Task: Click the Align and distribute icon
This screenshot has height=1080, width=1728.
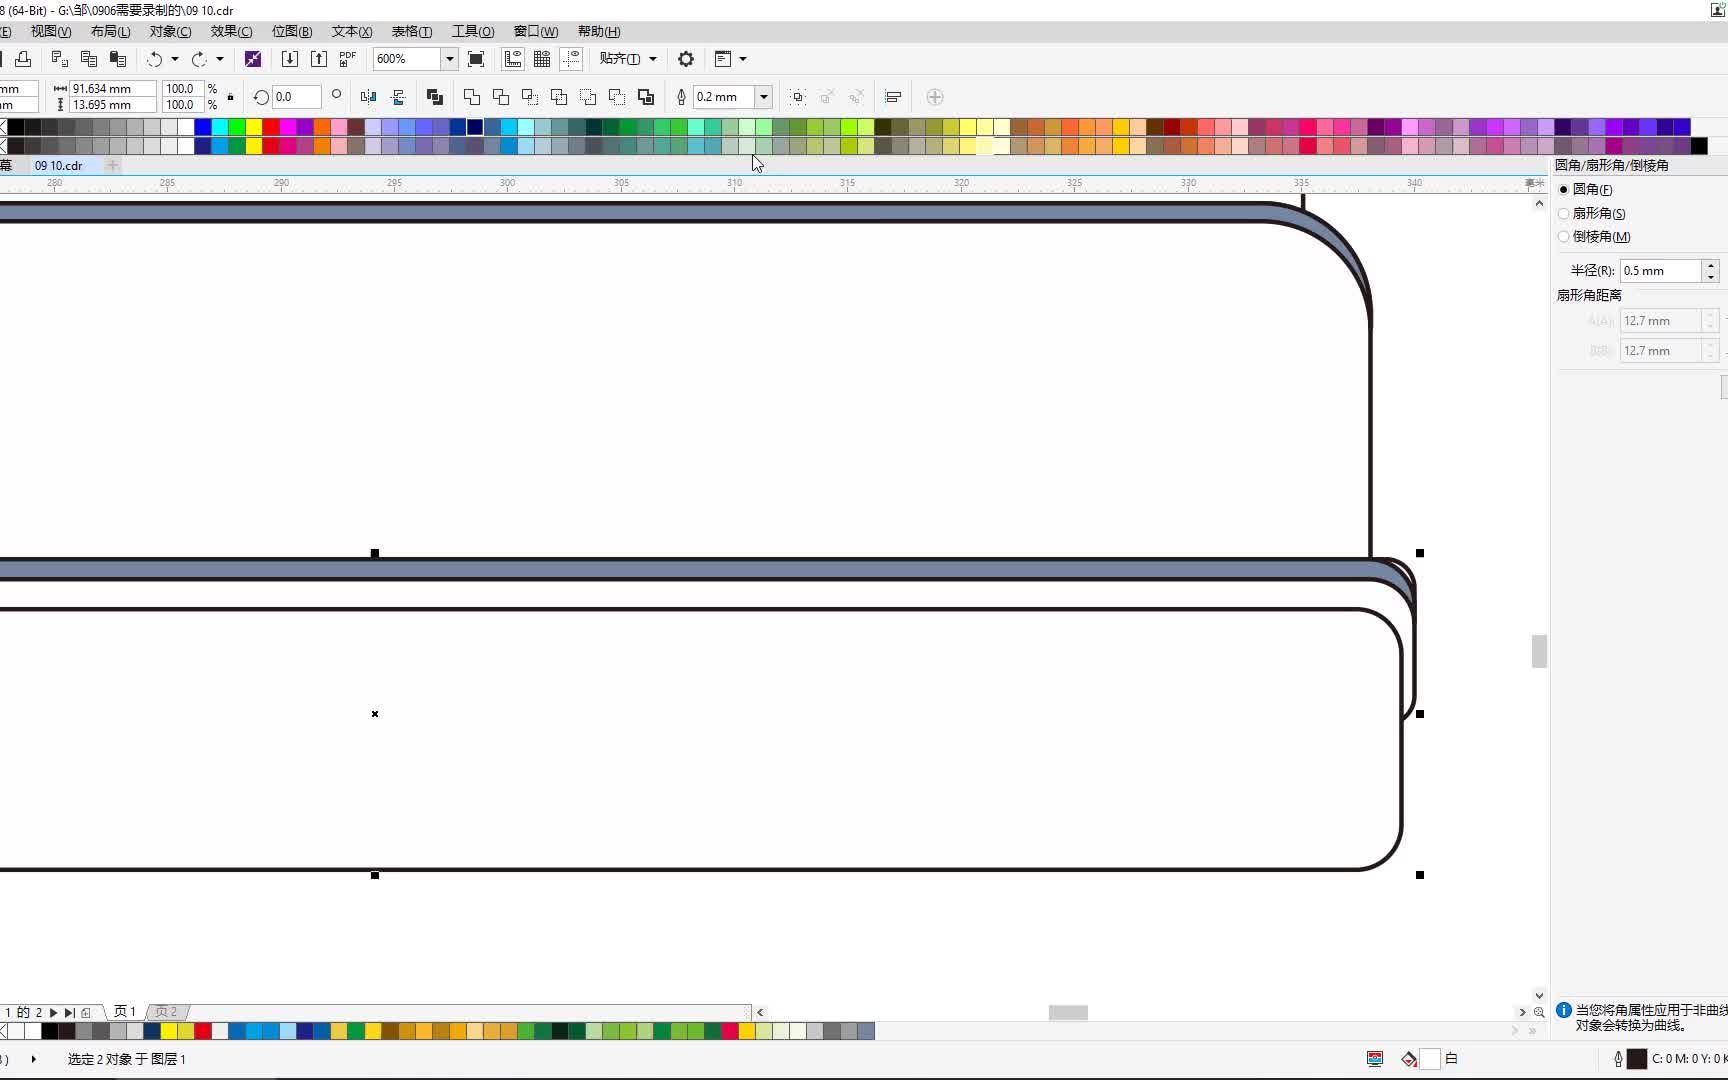Action: click(x=893, y=97)
